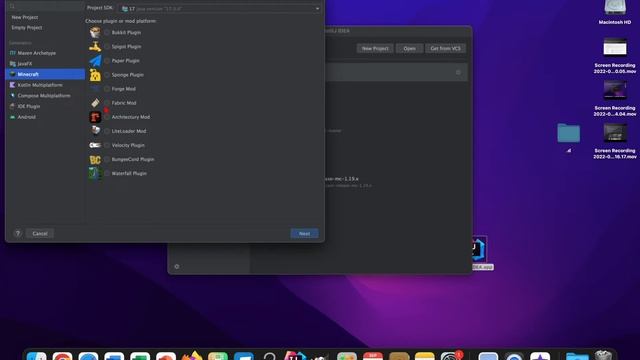Click the Velocity Plugin icon
The image size is (640, 360).
(x=95, y=145)
